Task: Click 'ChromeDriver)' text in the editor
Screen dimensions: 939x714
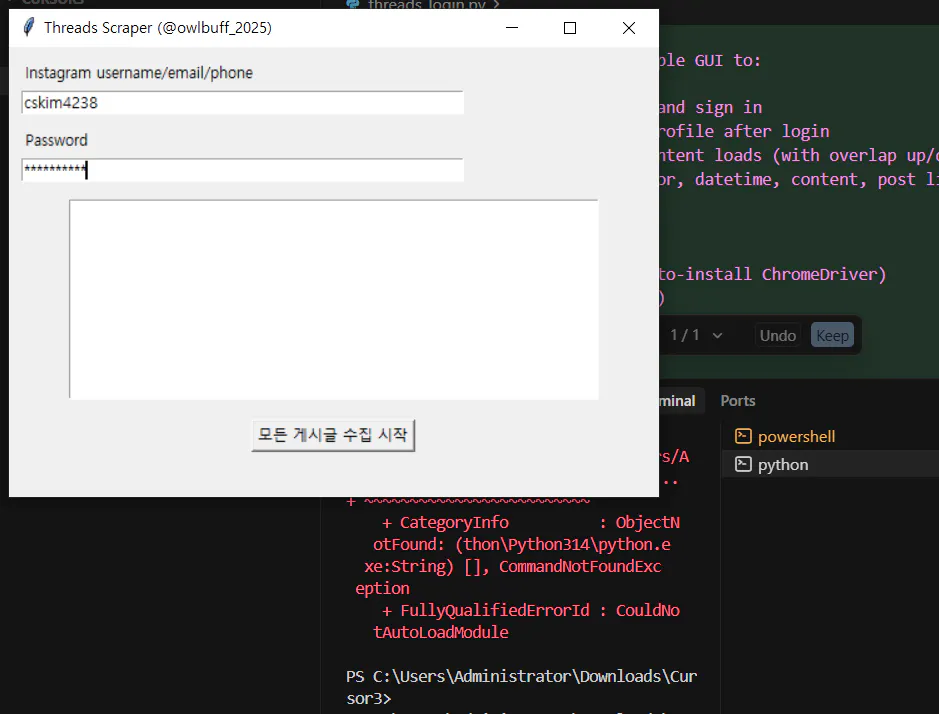Action: (x=823, y=274)
